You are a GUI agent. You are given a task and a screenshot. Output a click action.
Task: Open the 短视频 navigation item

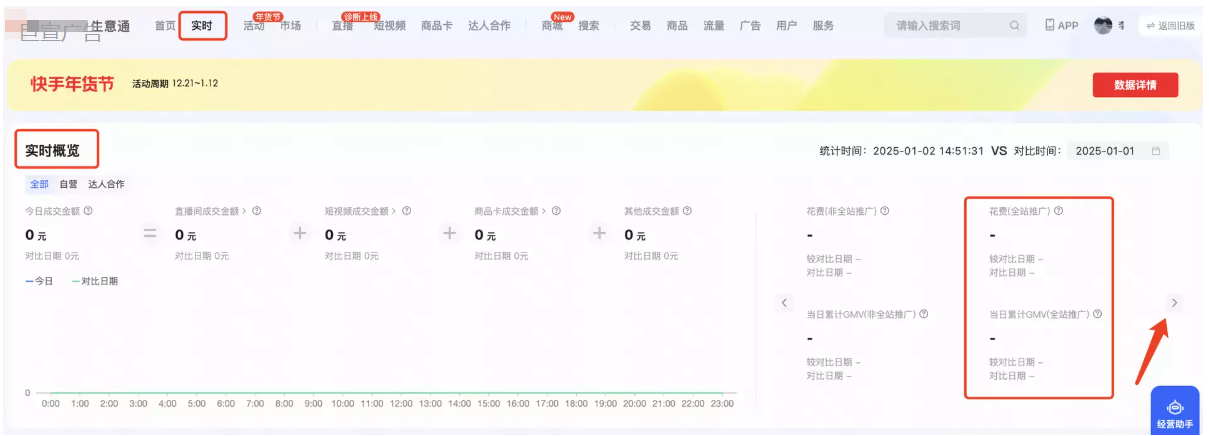390,26
